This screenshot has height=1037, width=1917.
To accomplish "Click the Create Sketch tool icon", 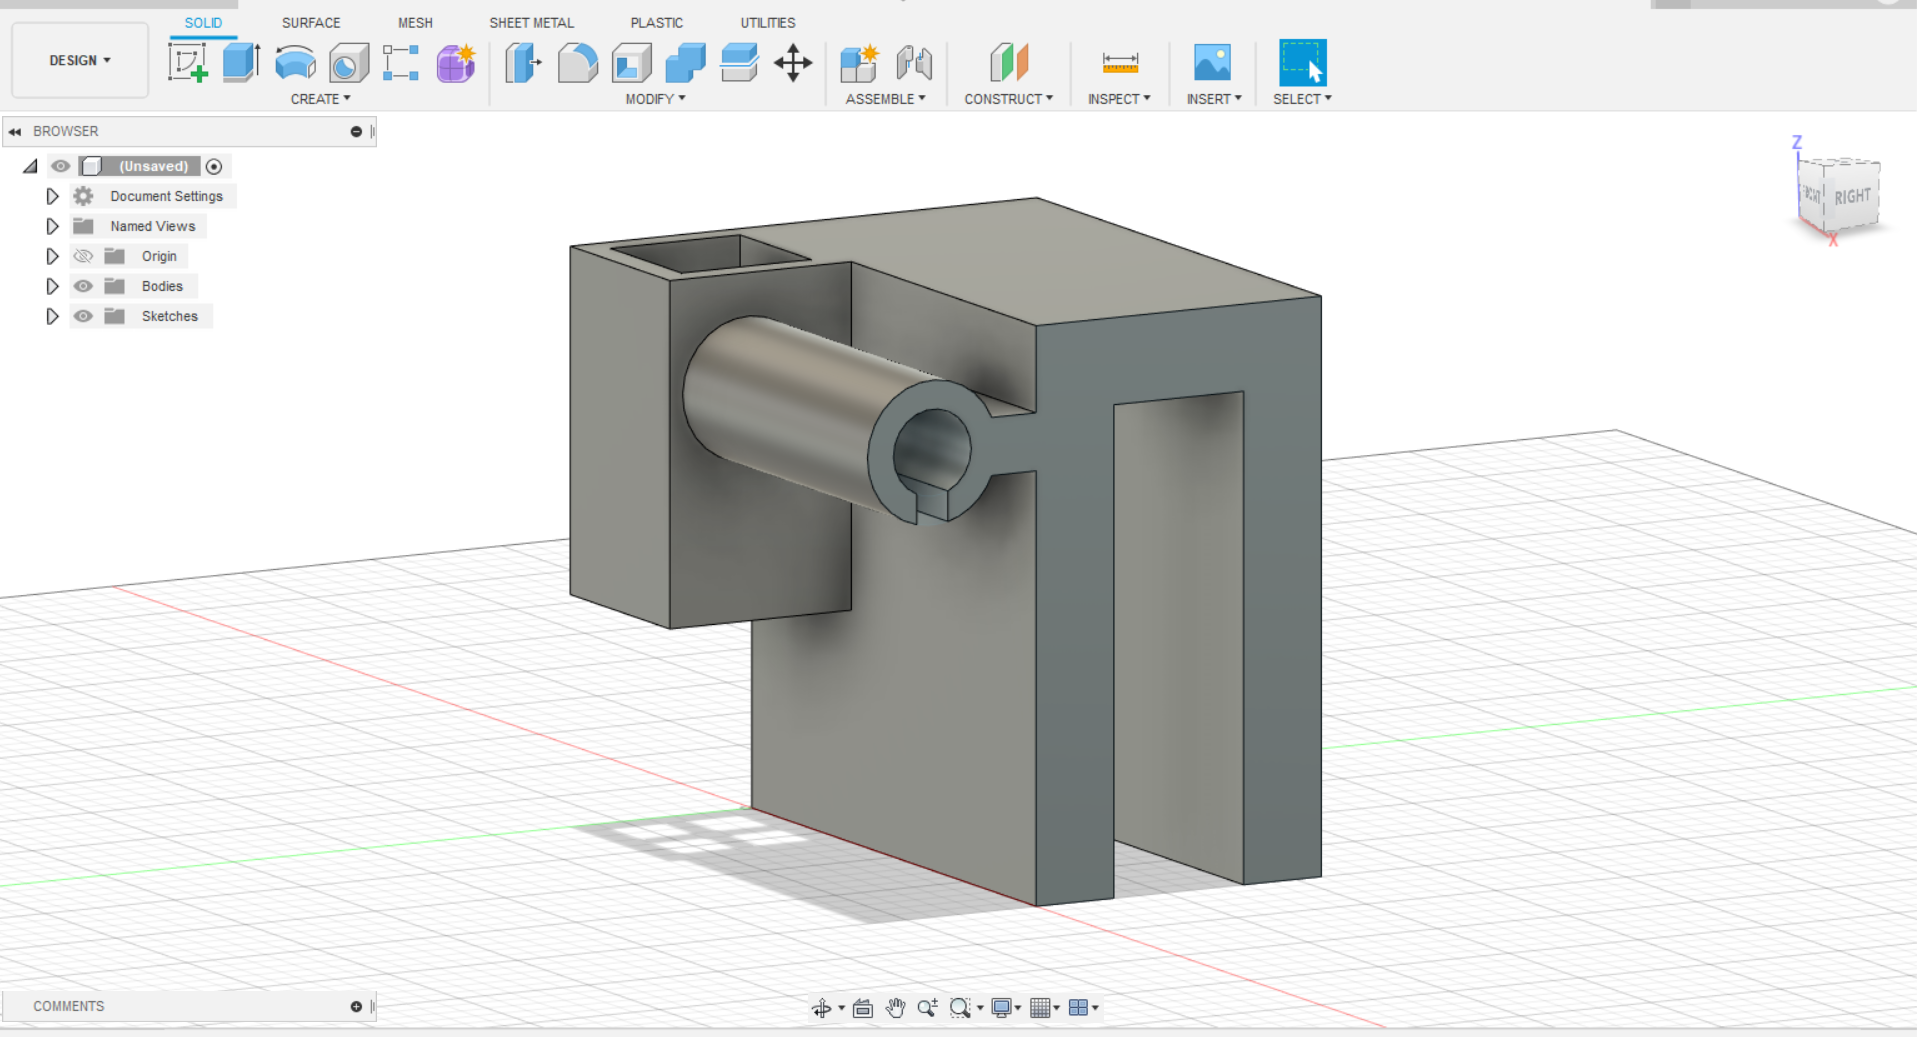I will coord(187,63).
